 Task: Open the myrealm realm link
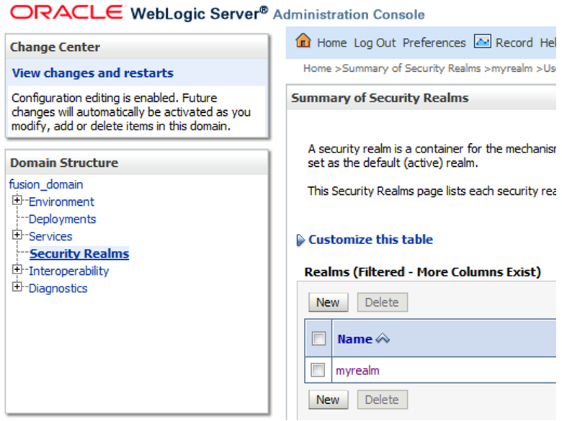click(x=357, y=370)
